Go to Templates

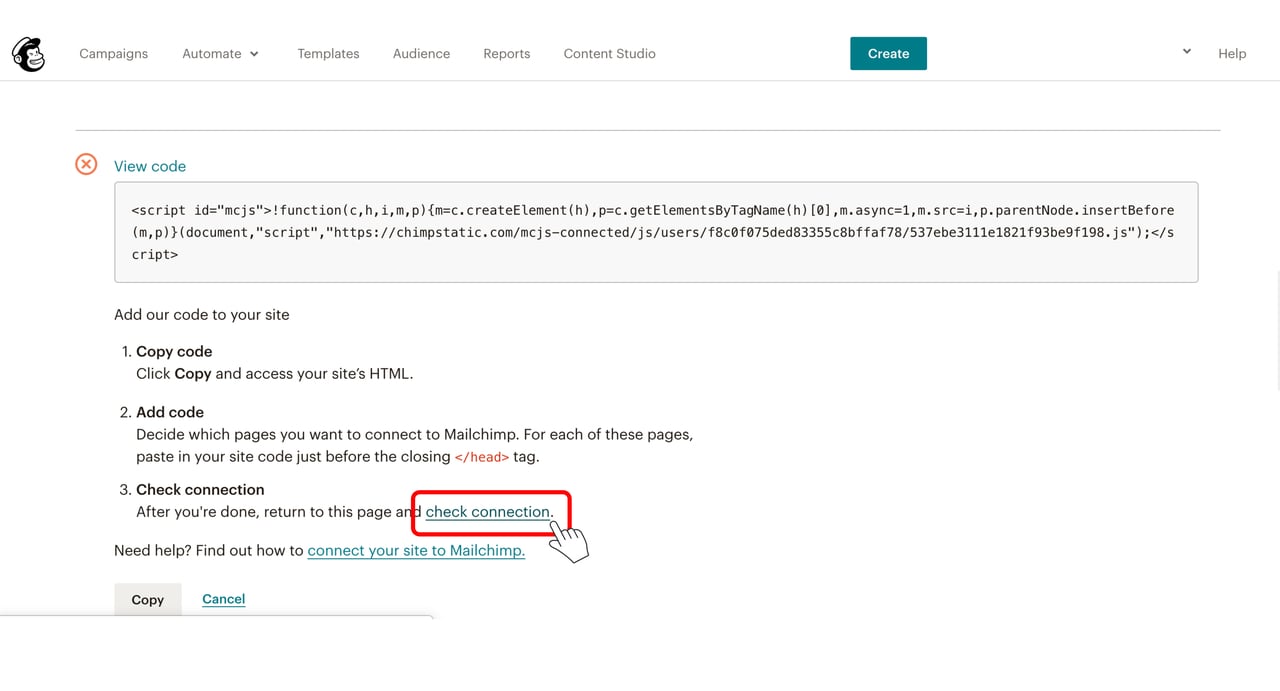tap(328, 54)
